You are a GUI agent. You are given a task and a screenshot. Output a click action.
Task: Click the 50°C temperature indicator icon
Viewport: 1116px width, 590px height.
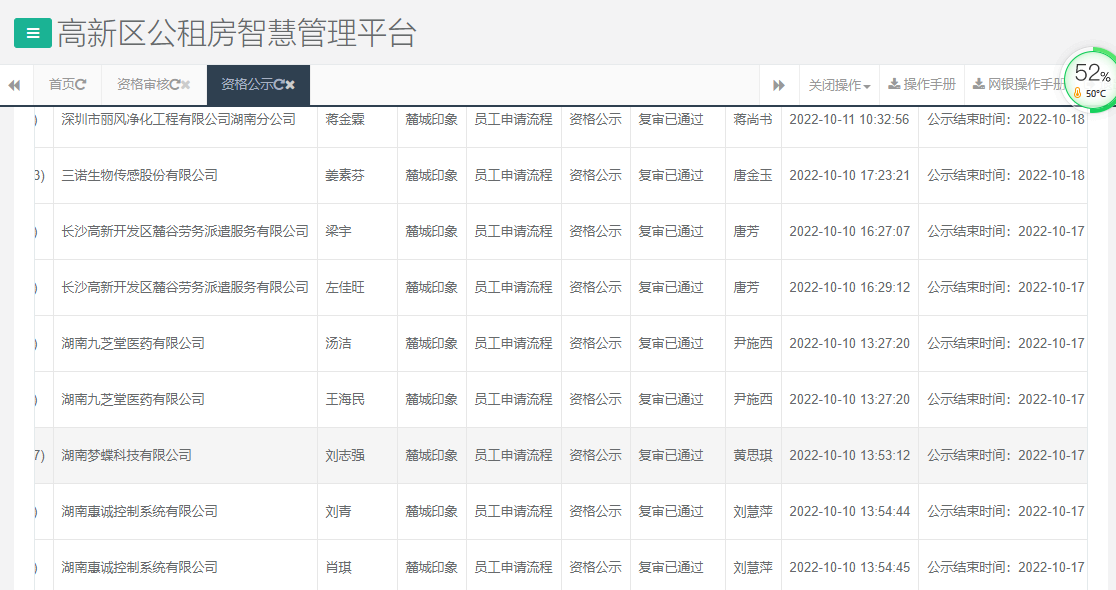(x=1078, y=91)
